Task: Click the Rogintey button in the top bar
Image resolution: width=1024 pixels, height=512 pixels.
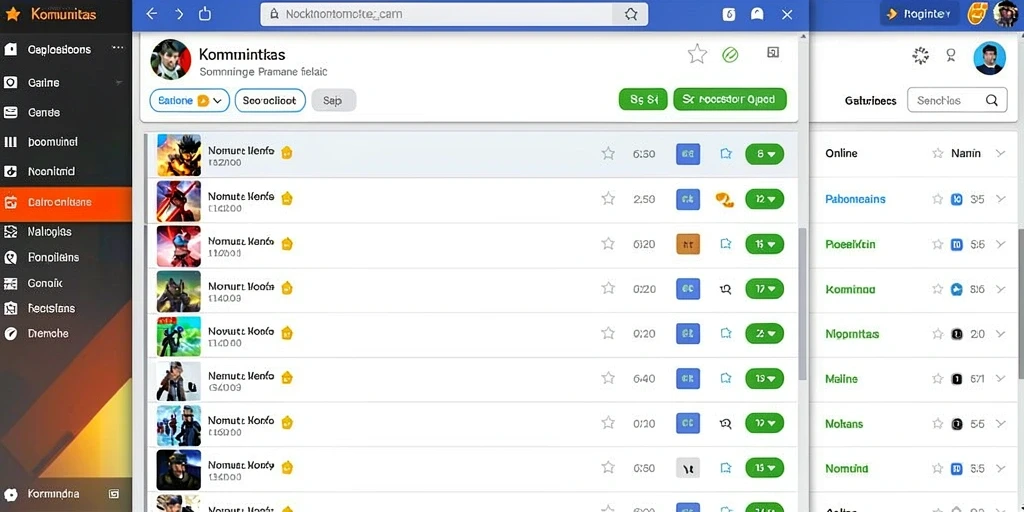Action: pyautogui.click(x=921, y=14)
